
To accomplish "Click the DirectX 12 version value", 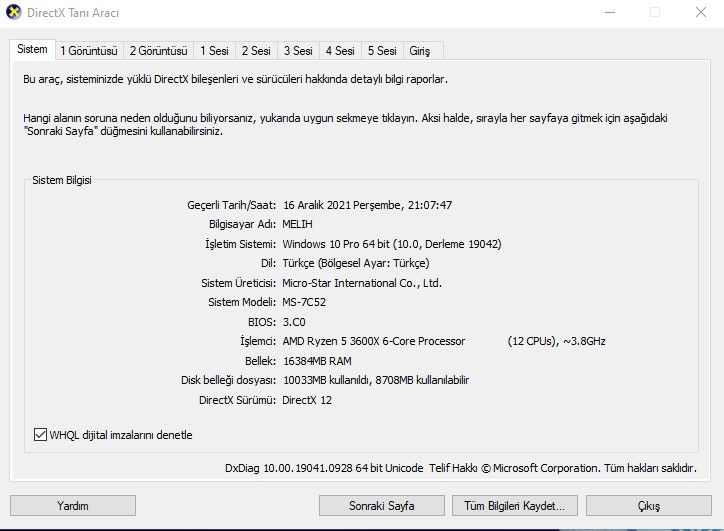I will (x=307, y=400).
